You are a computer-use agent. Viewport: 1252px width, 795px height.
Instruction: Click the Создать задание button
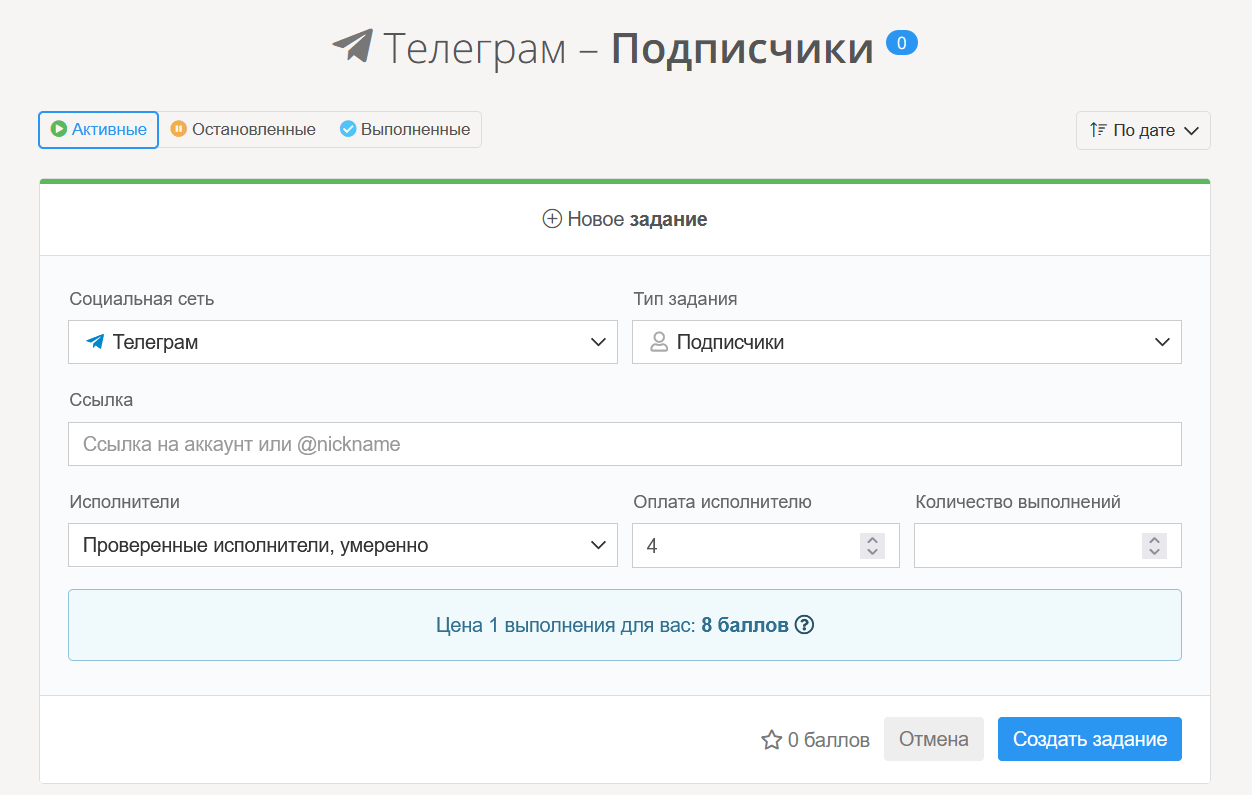pyautogui.click(x=1090, y=739)
